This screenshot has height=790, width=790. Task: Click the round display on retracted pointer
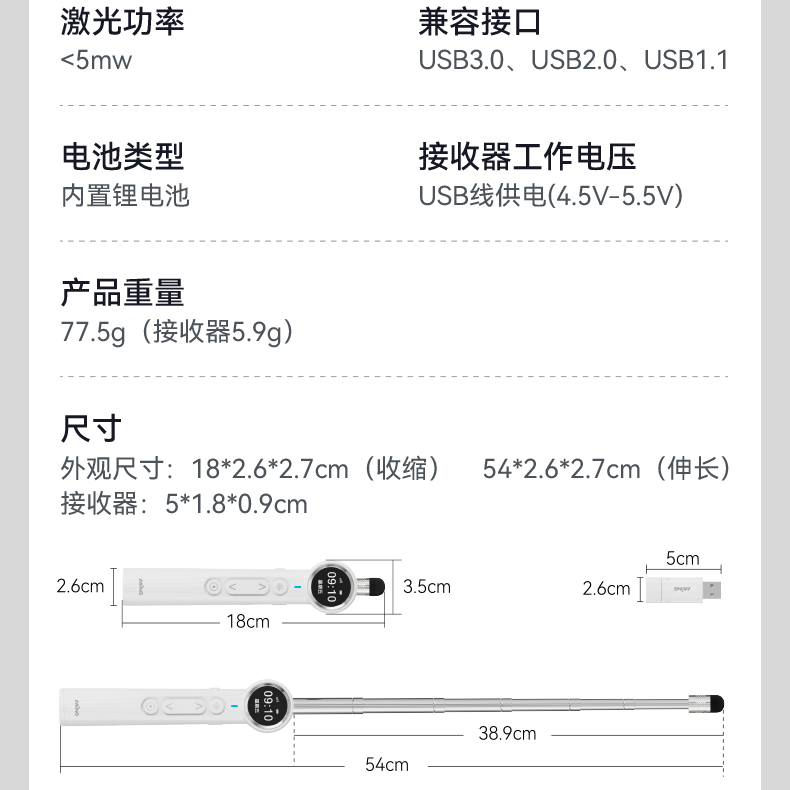coord(329,586)
